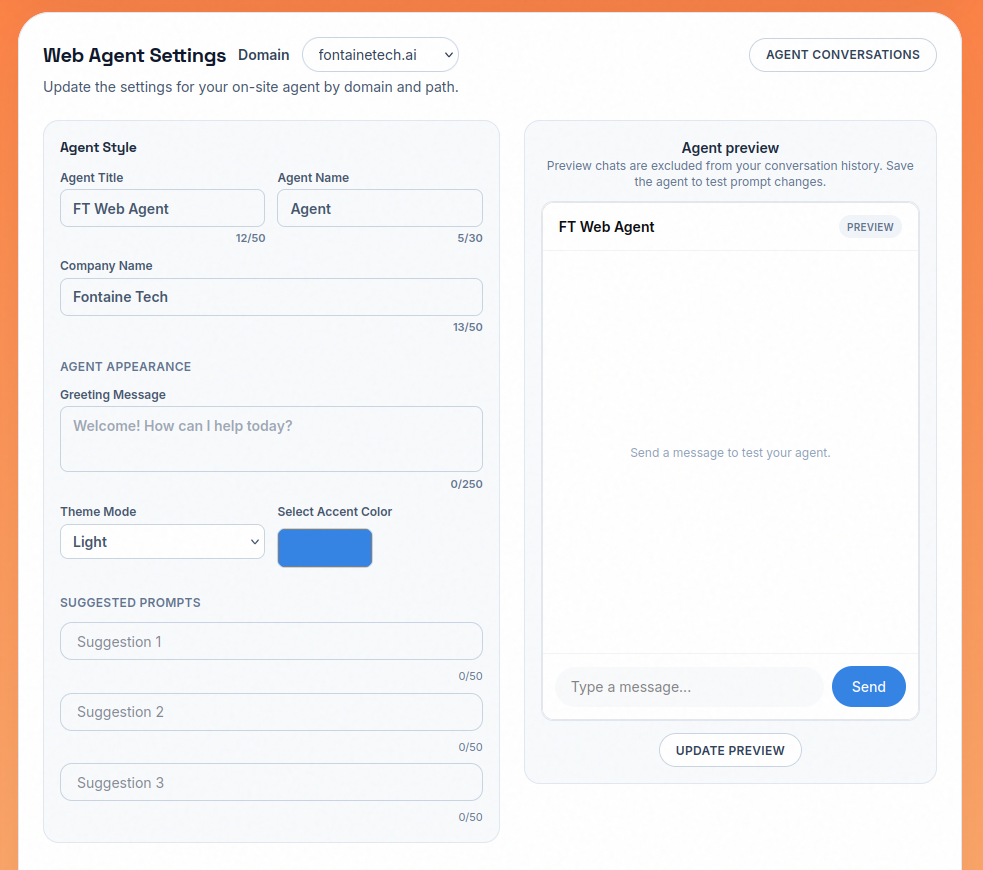The image size is (983, 870).
Task: Click the Suggestion 1 prompt field
Action: pyautogui.click(x=271, y=642)
